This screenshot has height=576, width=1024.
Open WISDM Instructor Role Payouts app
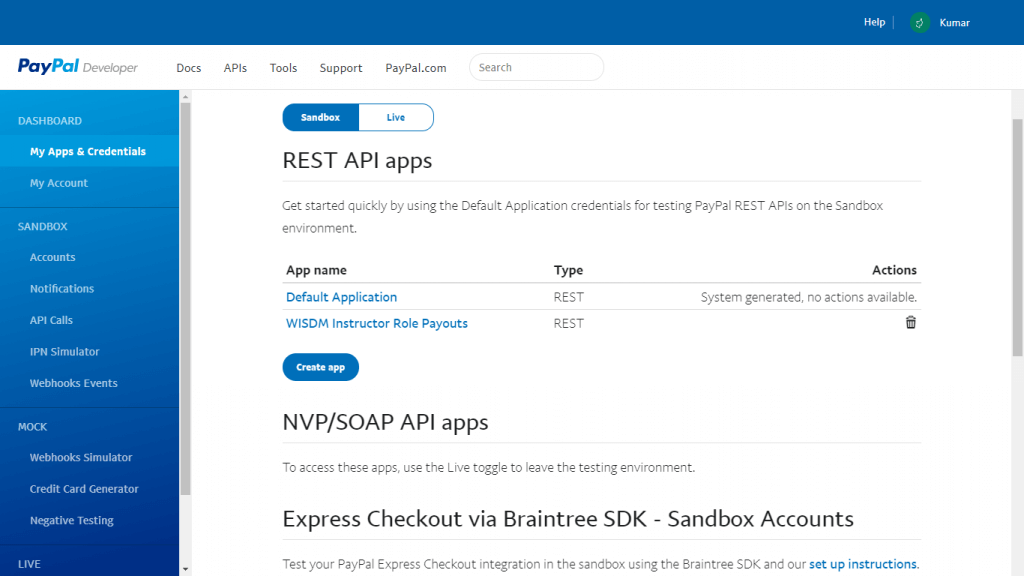coord(376,322)
